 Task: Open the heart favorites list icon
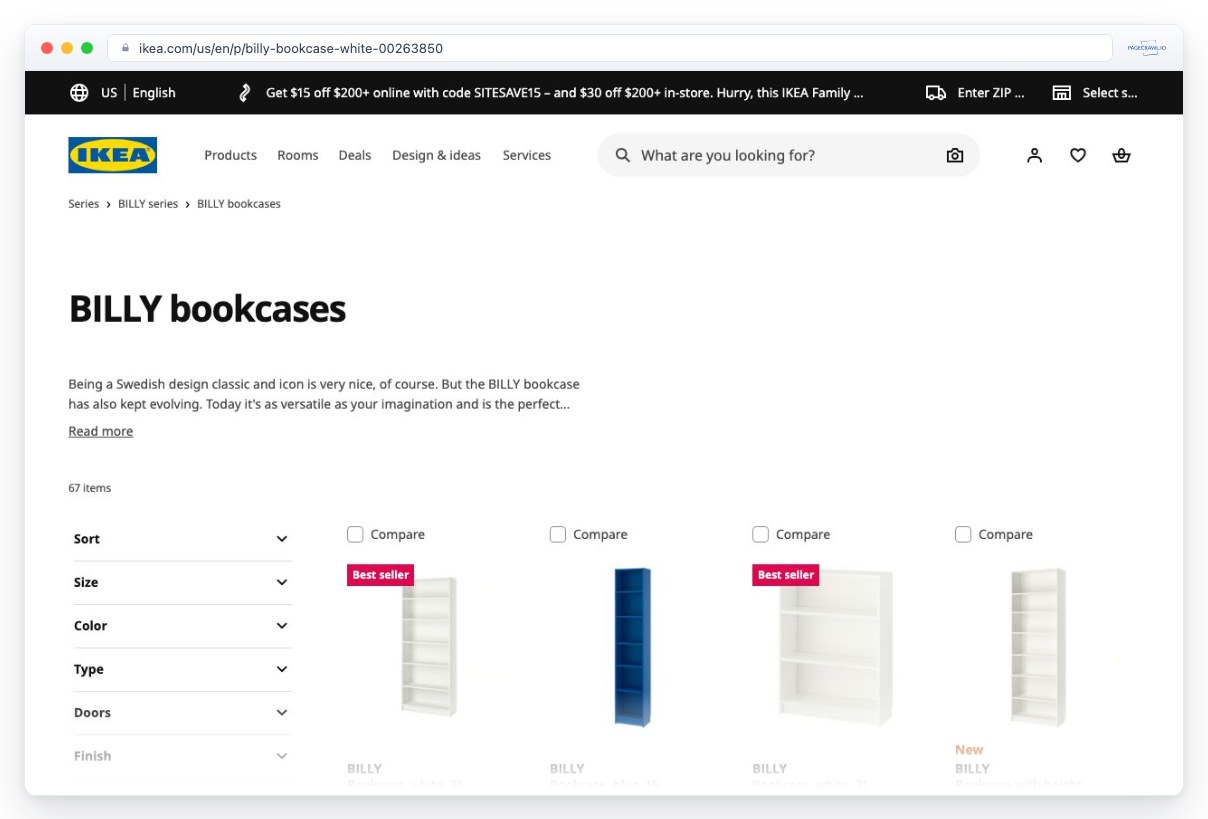(1078, 155)
